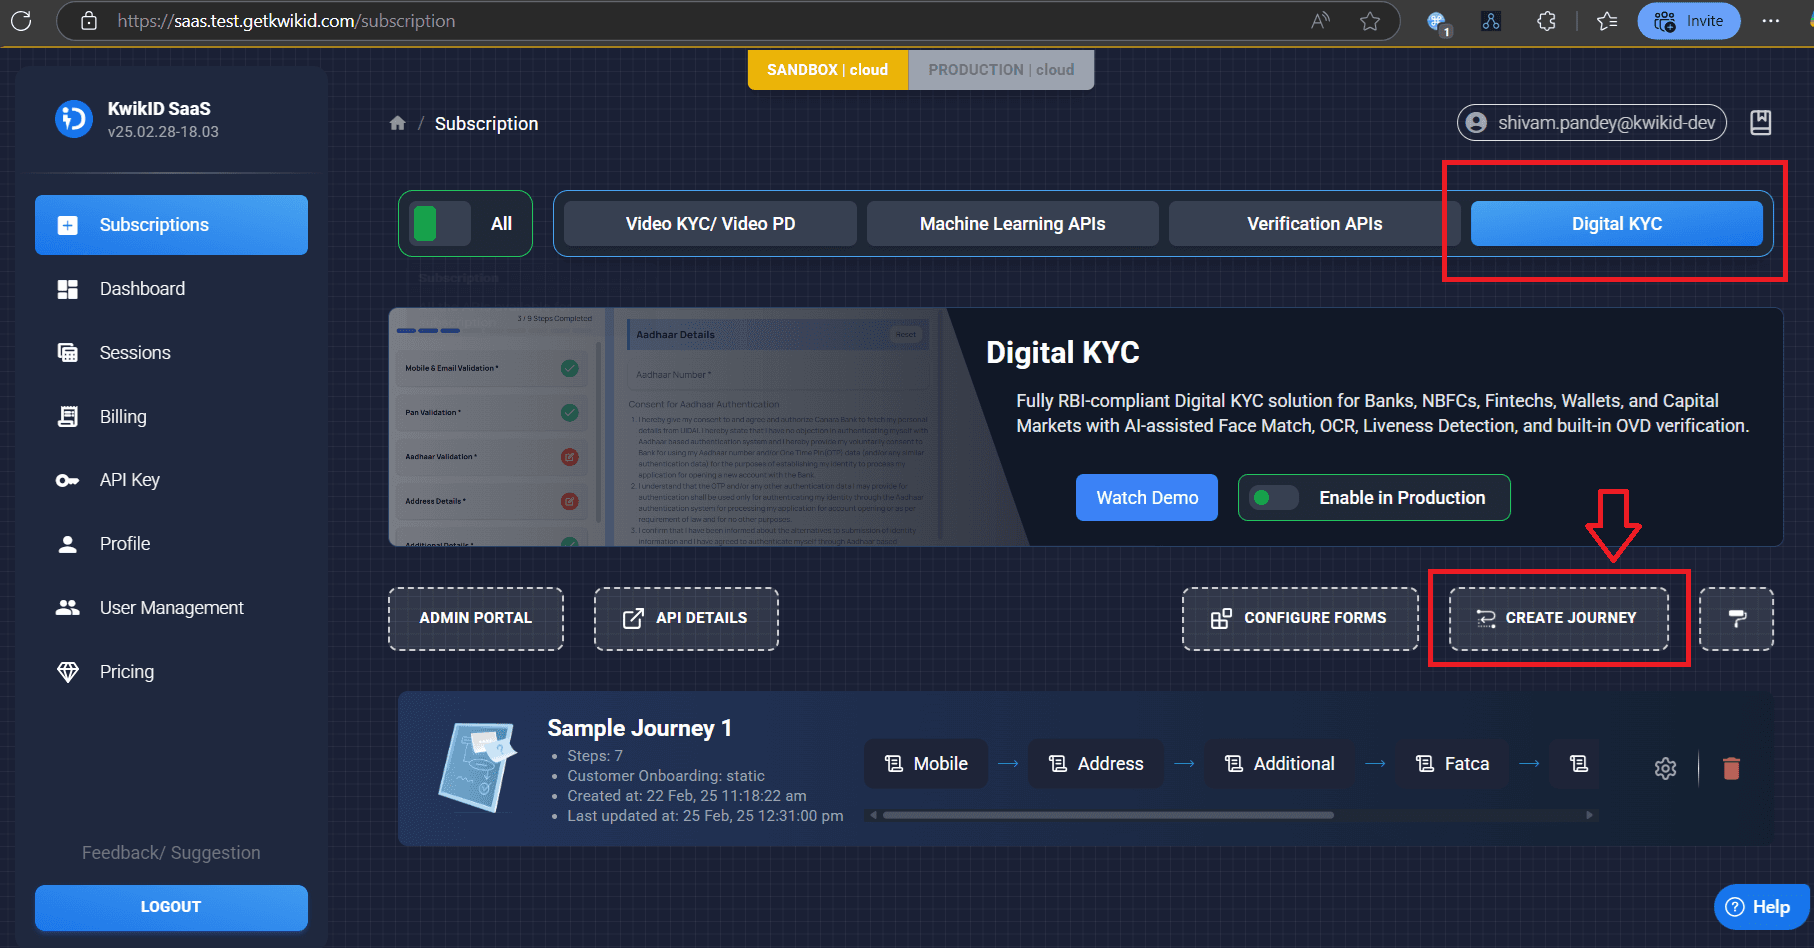The image size is (1814, 948).
Task: Click the KwikID SaaS logo icon
Action: click(73, 119)
